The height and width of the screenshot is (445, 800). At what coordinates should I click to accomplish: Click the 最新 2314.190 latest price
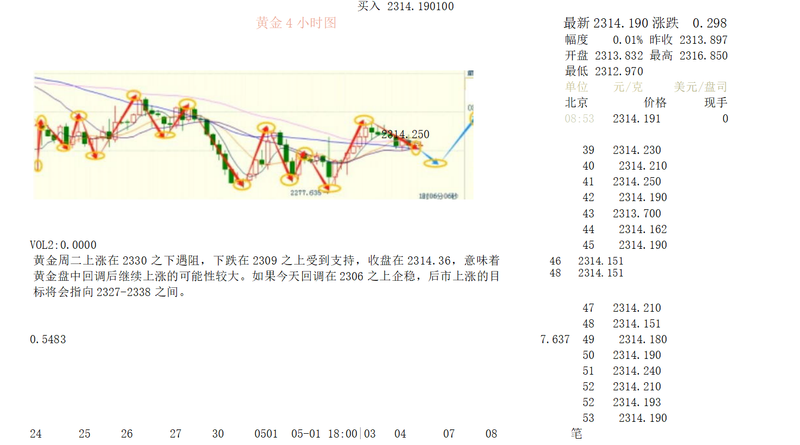click(x=606, y=23)
